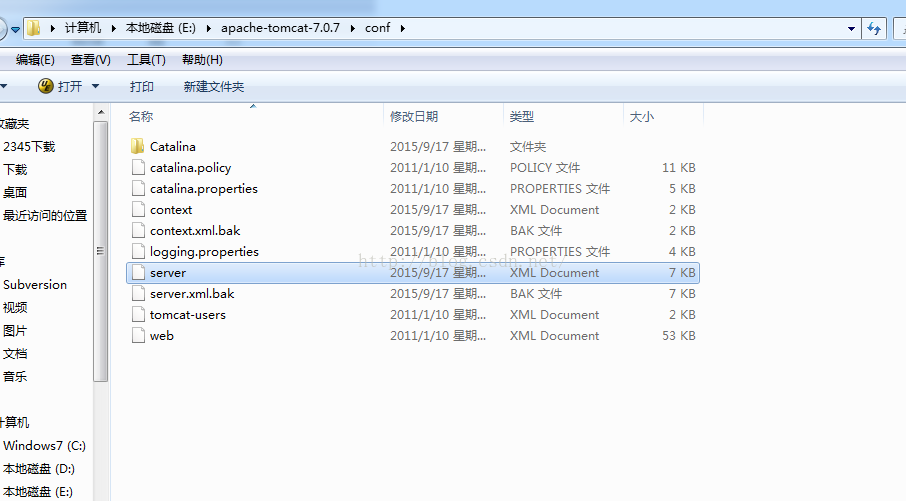
Task: Open 本地磁盘 (D:) in sidebar
Action: 39,469
